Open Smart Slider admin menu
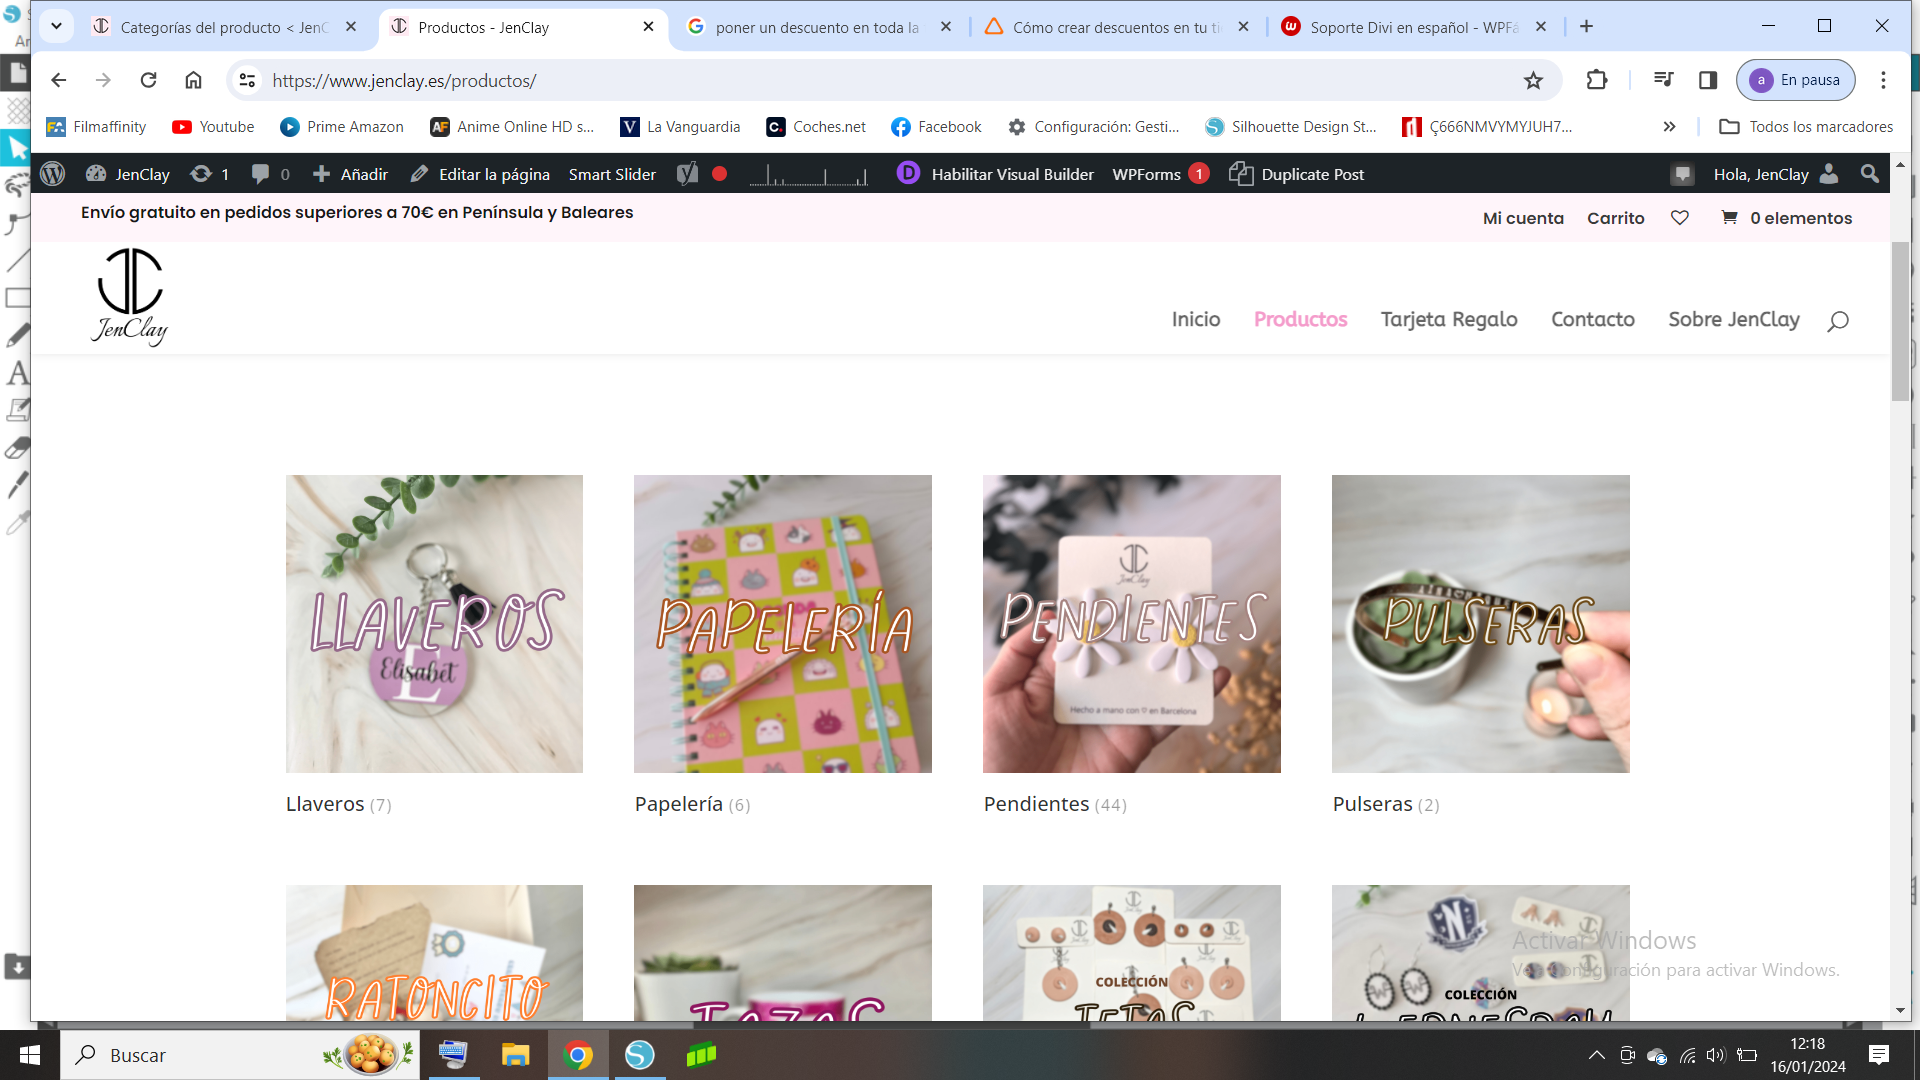Viewport: 1920px width, 1080px height. [x=612, y=174]
